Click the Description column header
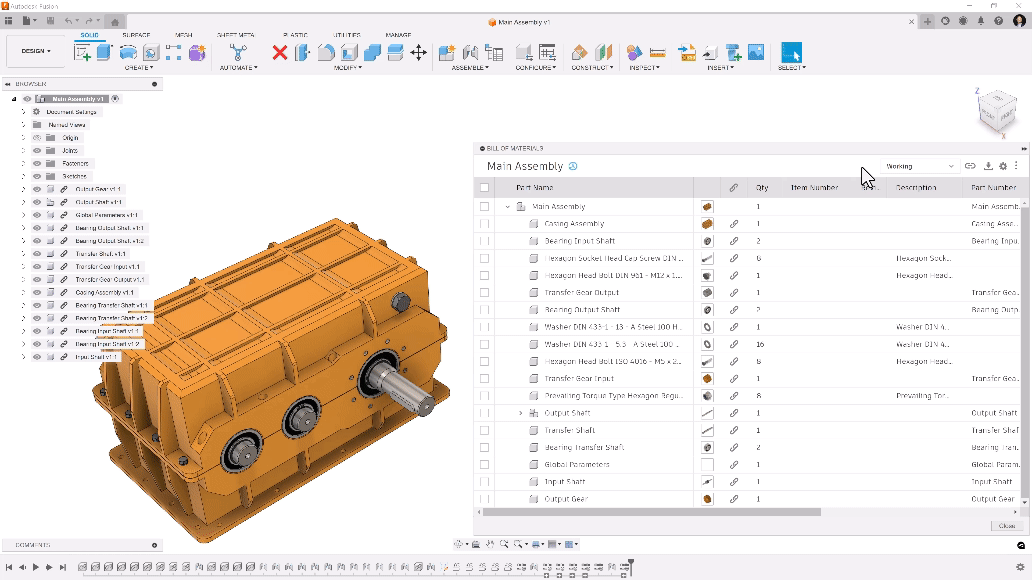 [x=916, y=187]
